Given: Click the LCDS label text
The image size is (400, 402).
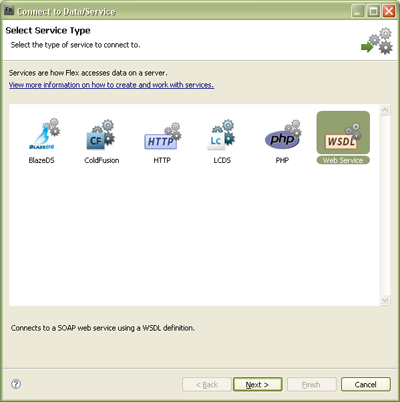Looking at the screenshot, I should pos(222,160).
